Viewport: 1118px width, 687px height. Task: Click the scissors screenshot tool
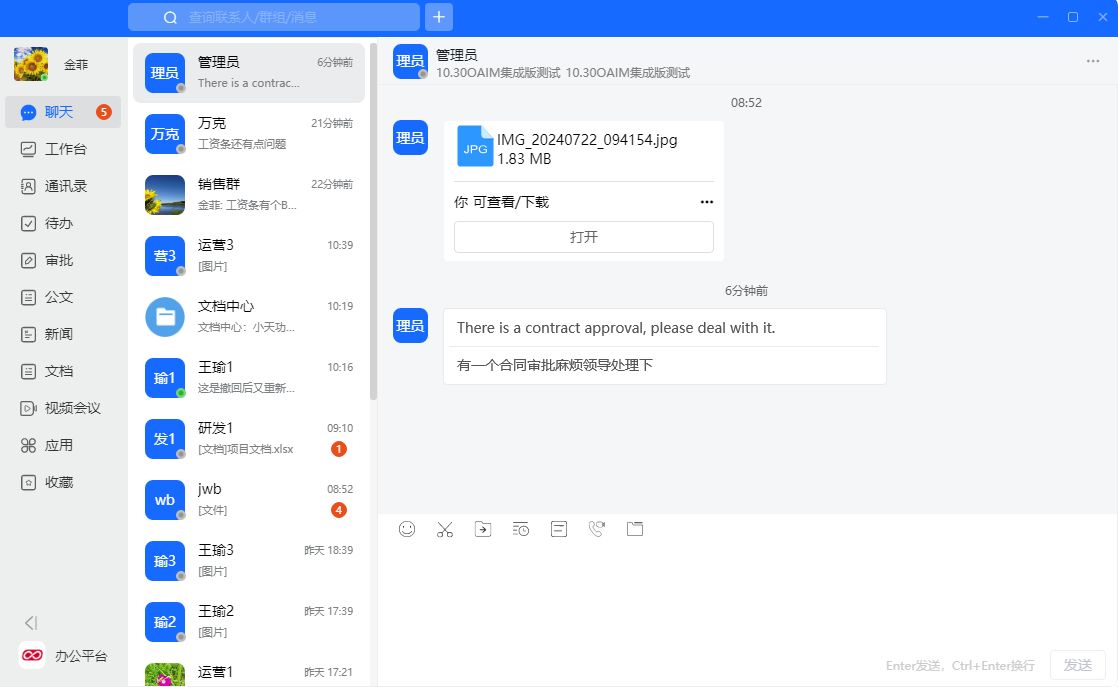point(445,529)
